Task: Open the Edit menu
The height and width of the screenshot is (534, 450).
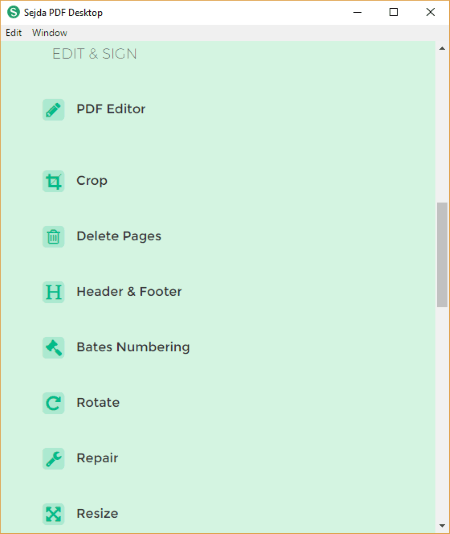Action: click(14, 33)
